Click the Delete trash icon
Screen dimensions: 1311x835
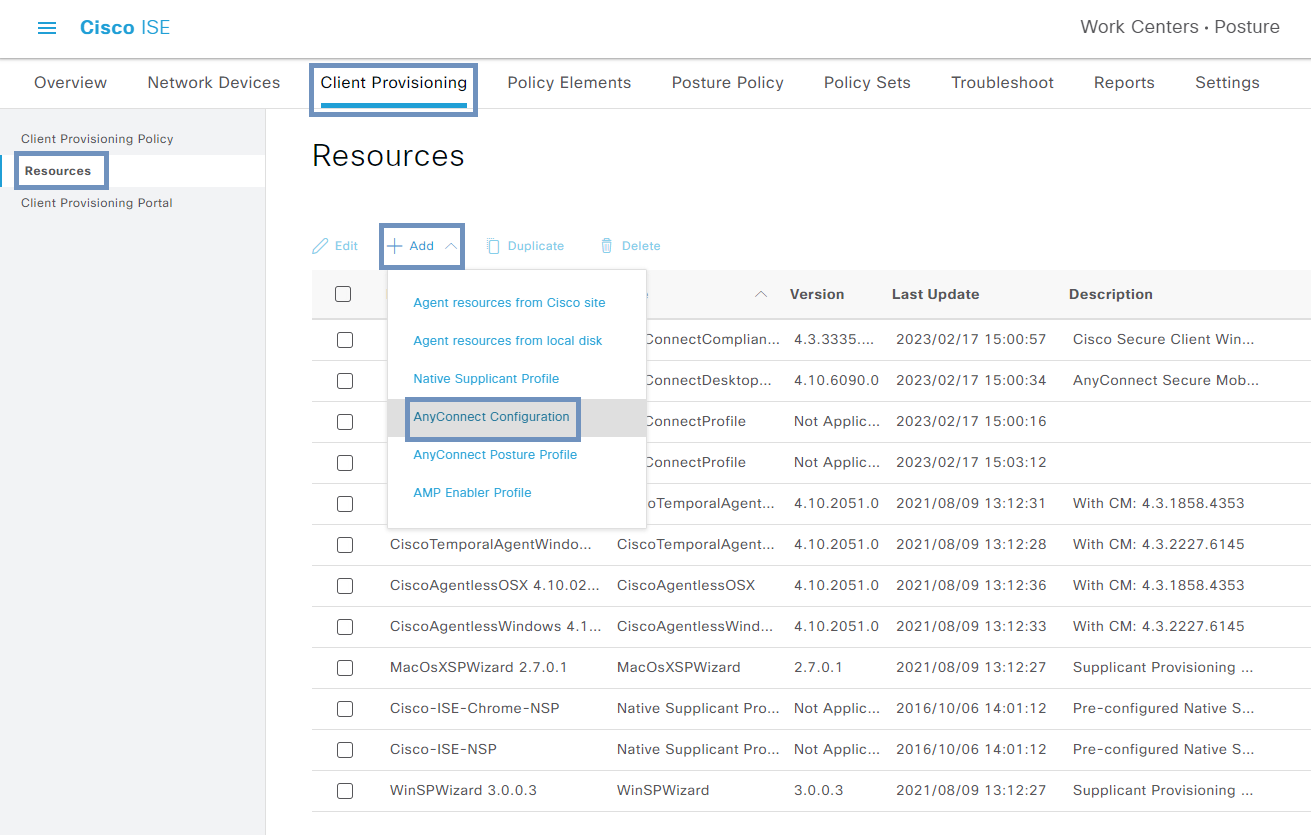(x=606, y=246)
